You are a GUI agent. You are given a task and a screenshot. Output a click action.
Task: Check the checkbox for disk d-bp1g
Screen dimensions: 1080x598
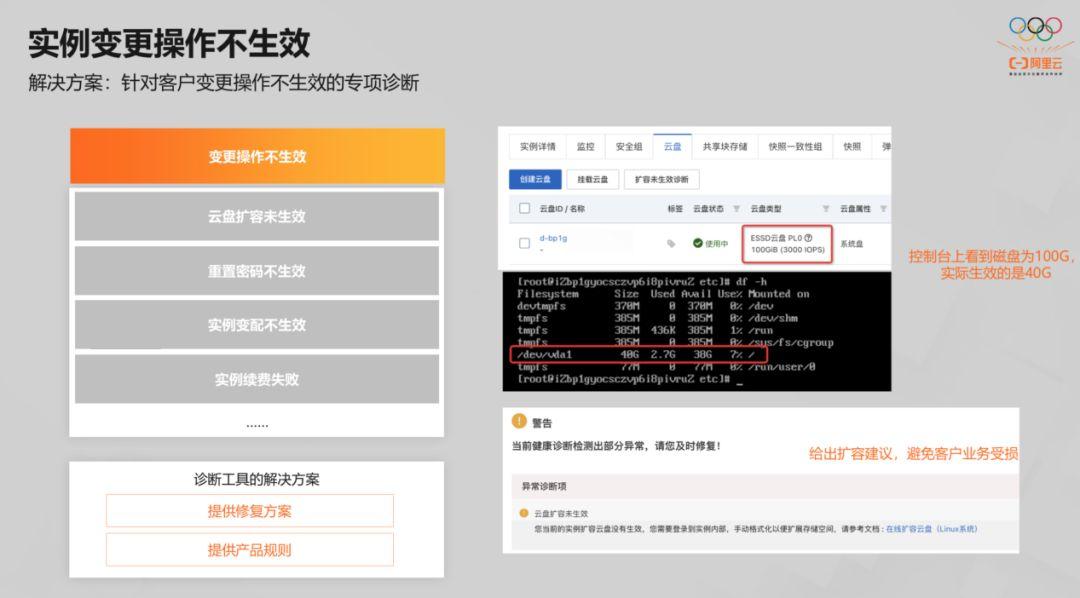click(x=523, y=243)
